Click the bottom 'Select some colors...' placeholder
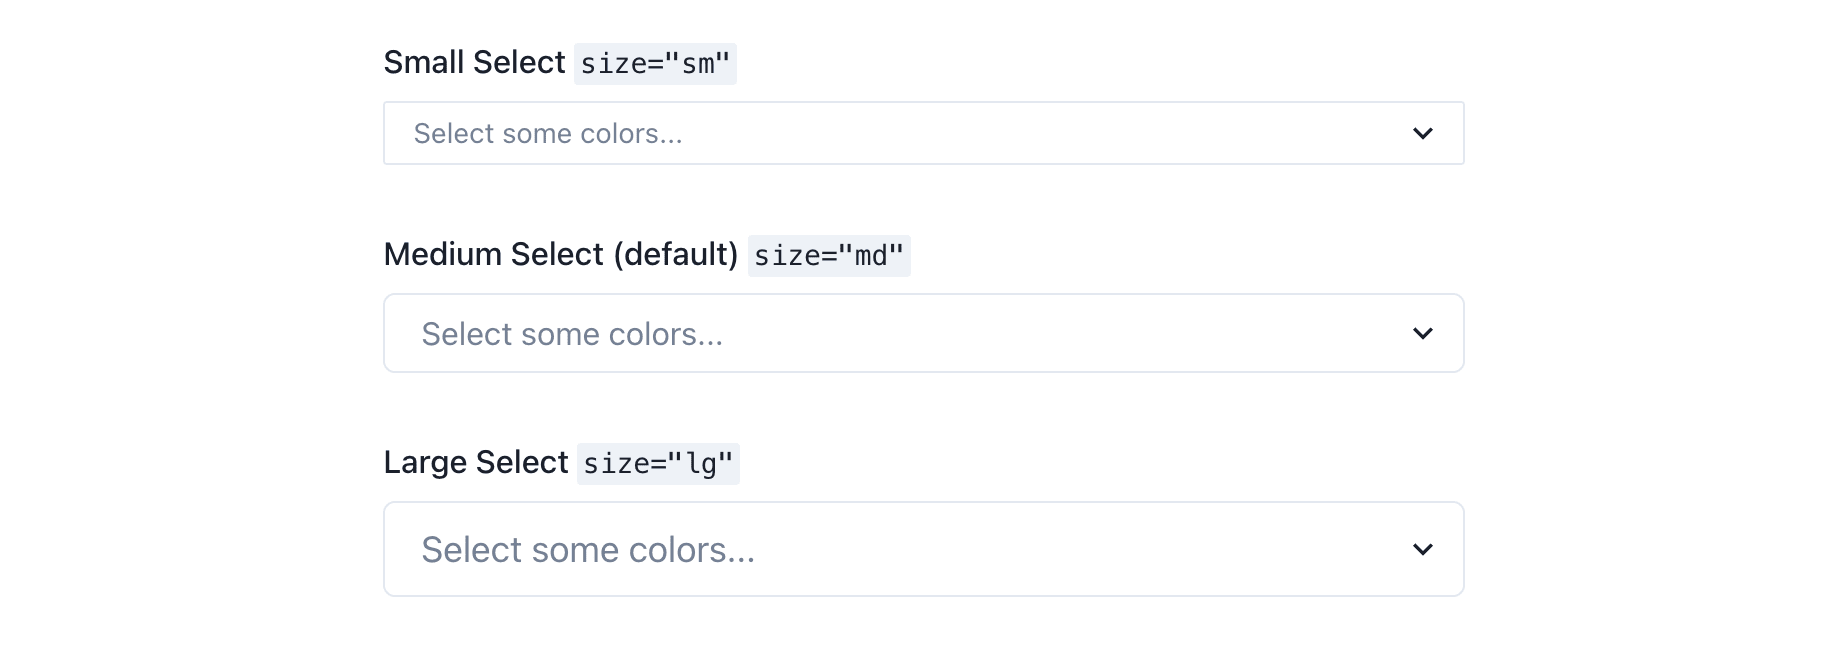This screenshot has width=1844, height=648. click(x=587, y=549)
